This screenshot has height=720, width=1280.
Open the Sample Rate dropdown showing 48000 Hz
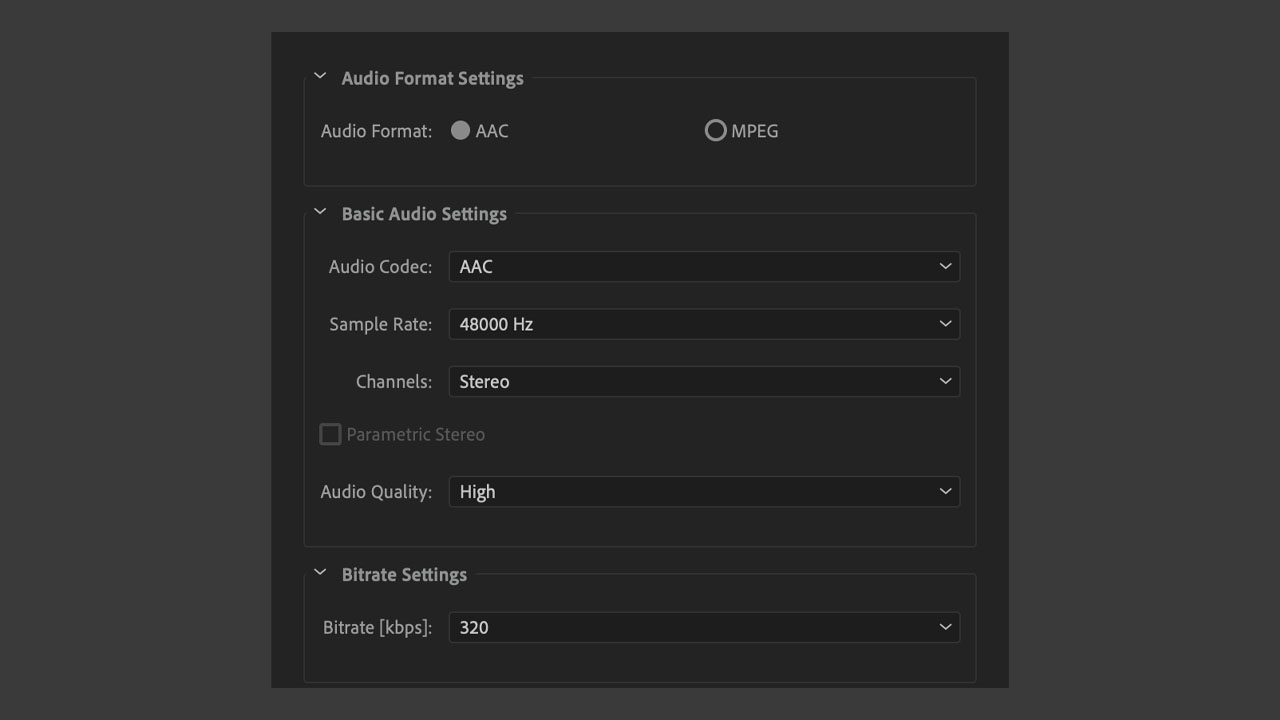704,324
